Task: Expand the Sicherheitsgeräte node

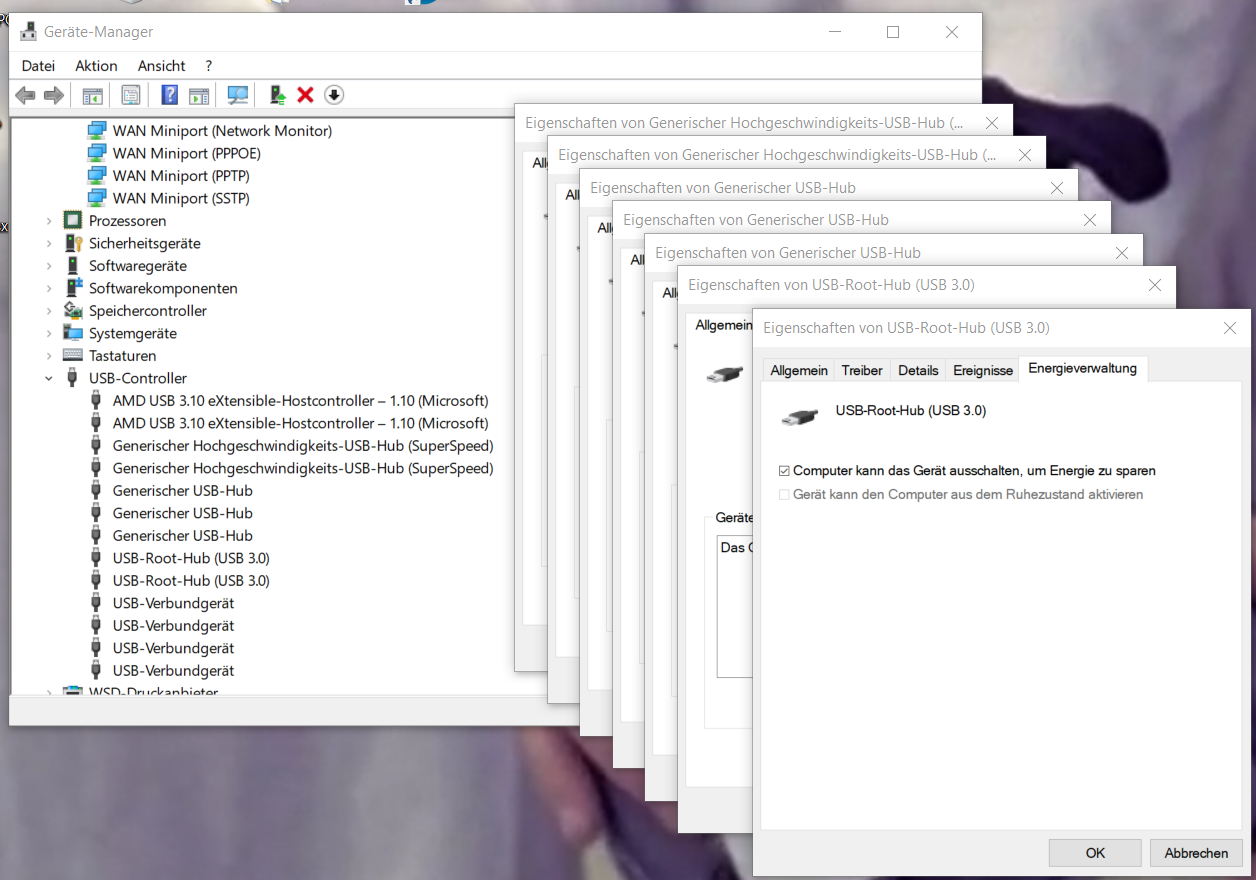Action: click(49, 243)
